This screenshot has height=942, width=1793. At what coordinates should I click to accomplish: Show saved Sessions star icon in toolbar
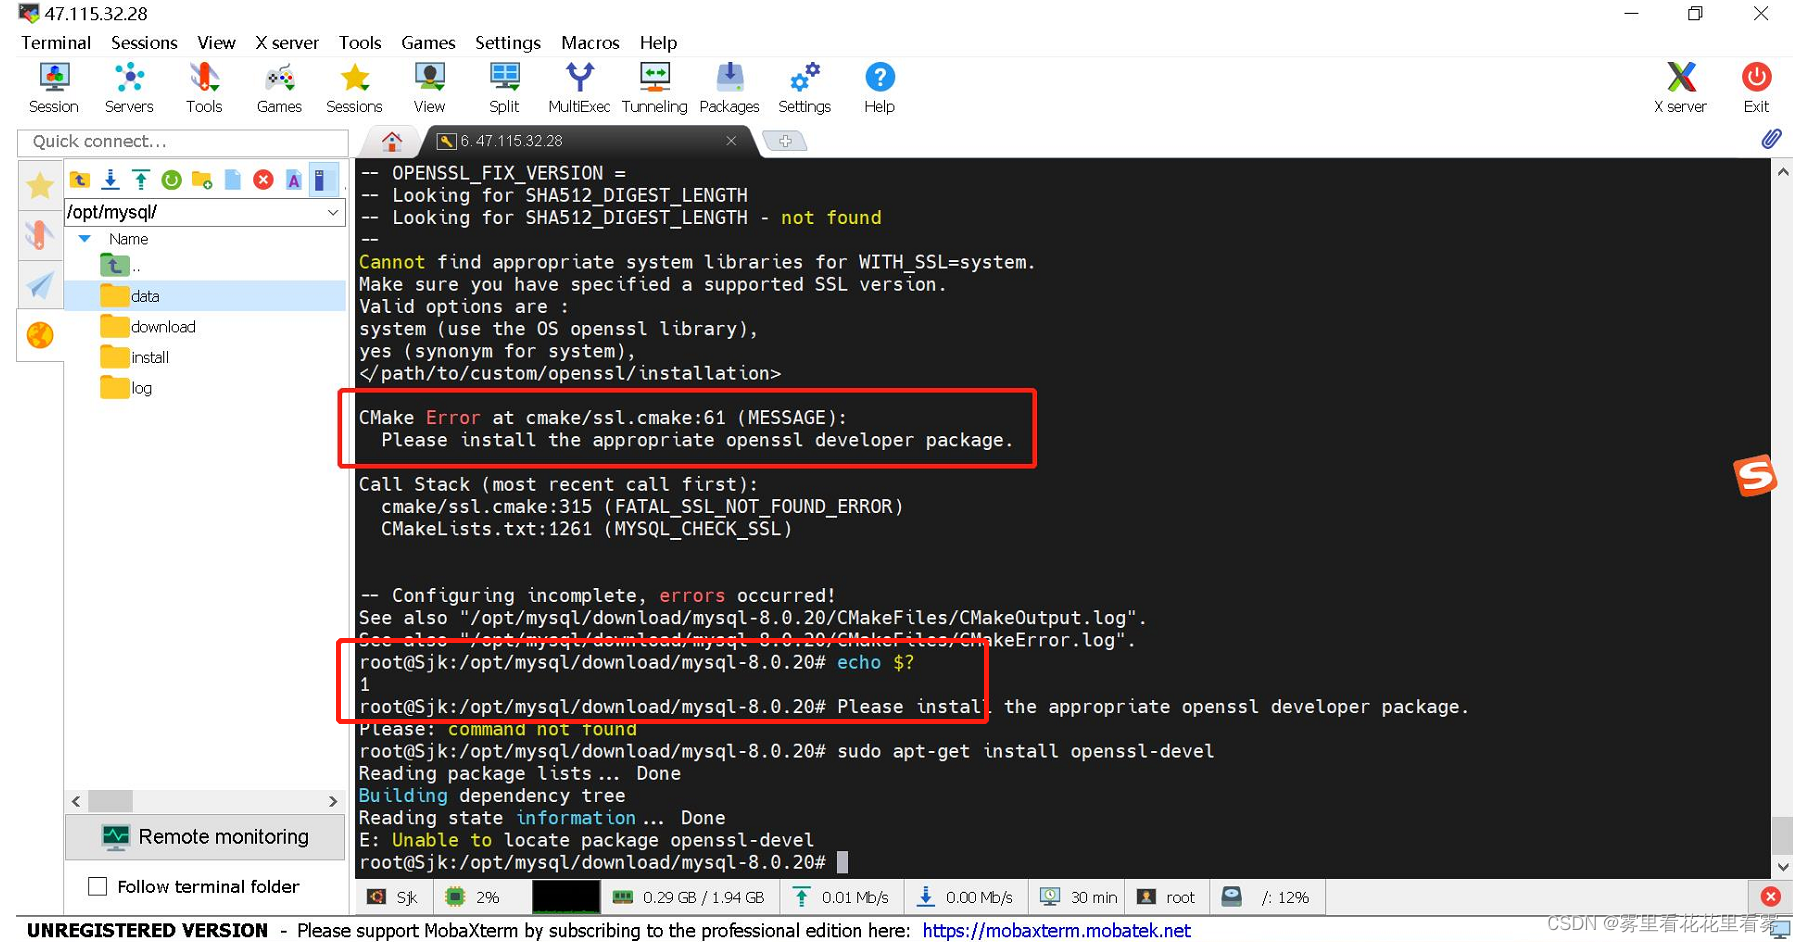pos(354,88)
